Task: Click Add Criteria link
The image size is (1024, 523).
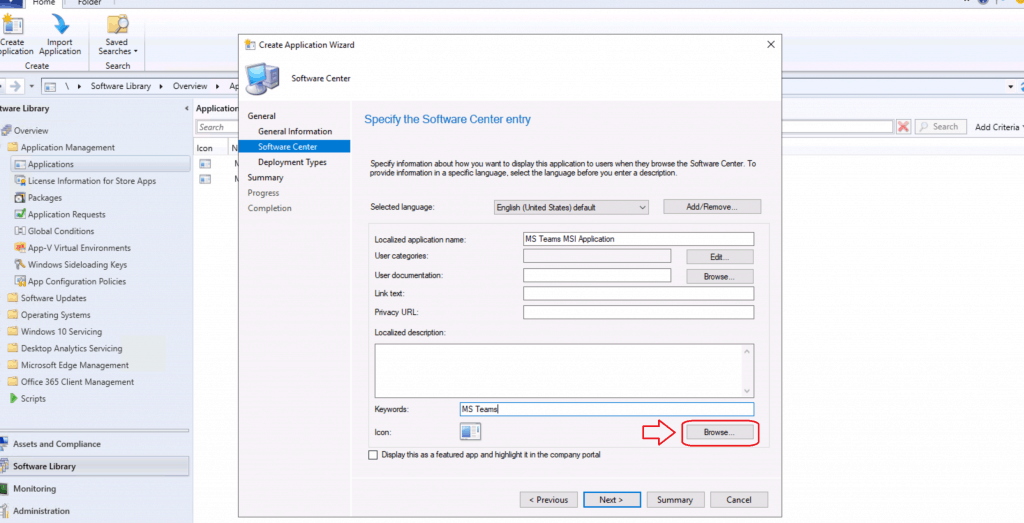Action: pos(997,127)
